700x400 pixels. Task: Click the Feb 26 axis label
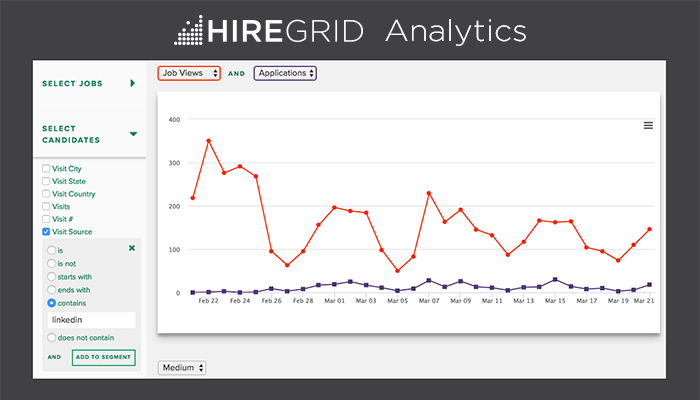coord(271,301)
